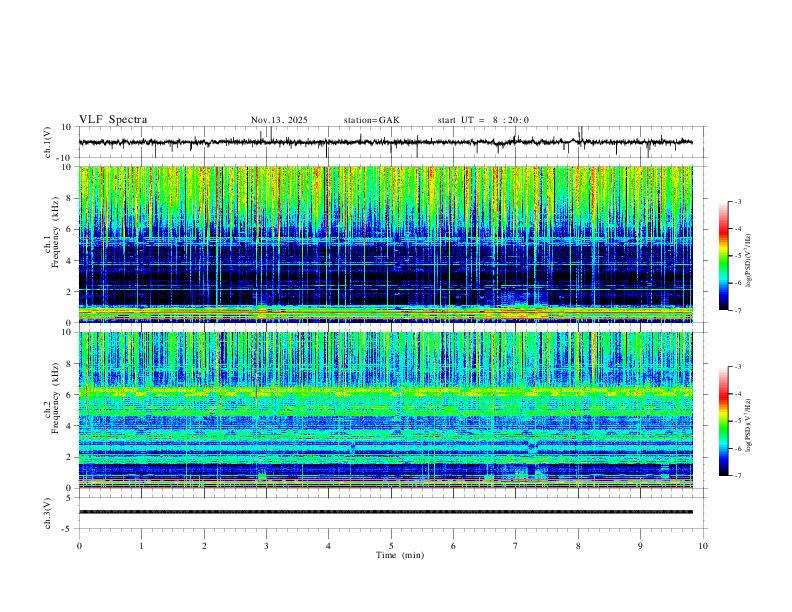
Task: Click the log(PSD) label beside ch.1 colorbar
Action: [x=748, y=261]
